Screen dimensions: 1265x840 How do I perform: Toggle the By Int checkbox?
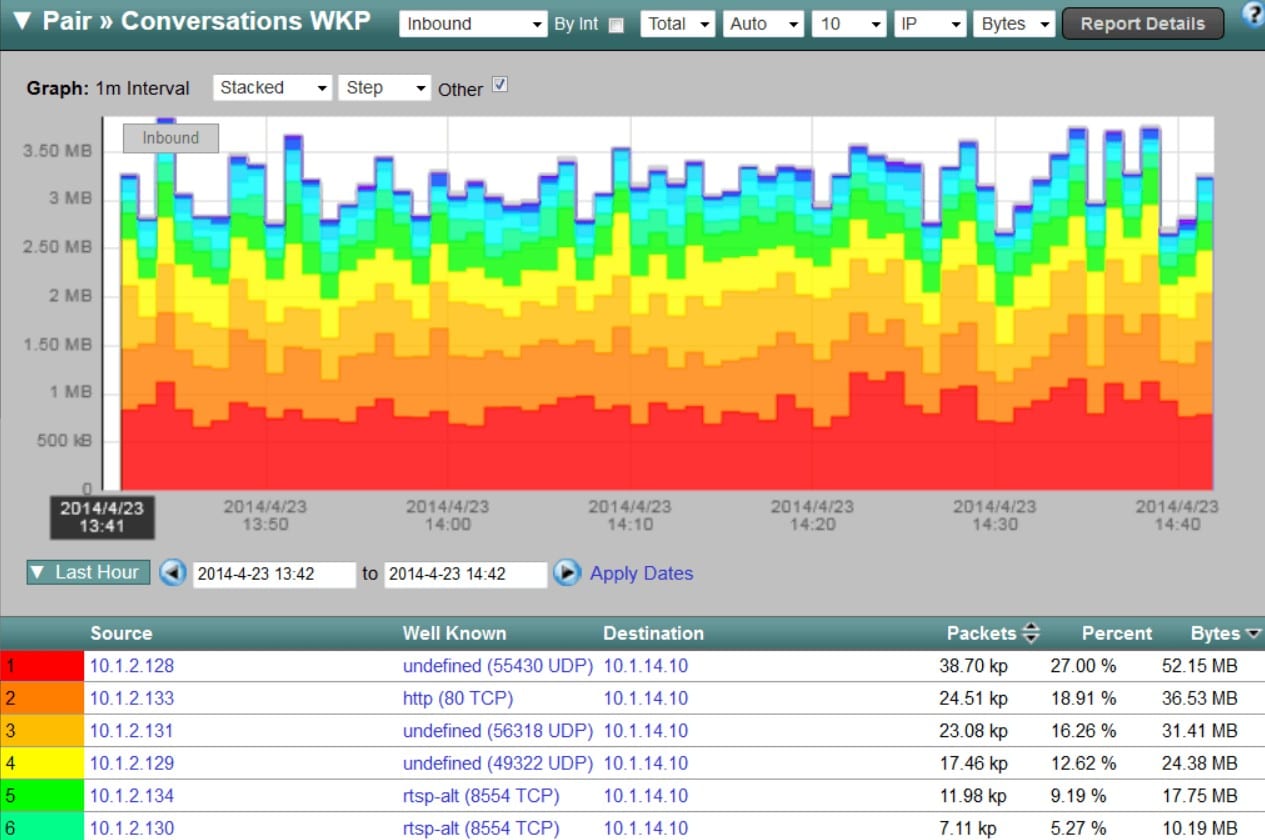click(x=616, y=25)
